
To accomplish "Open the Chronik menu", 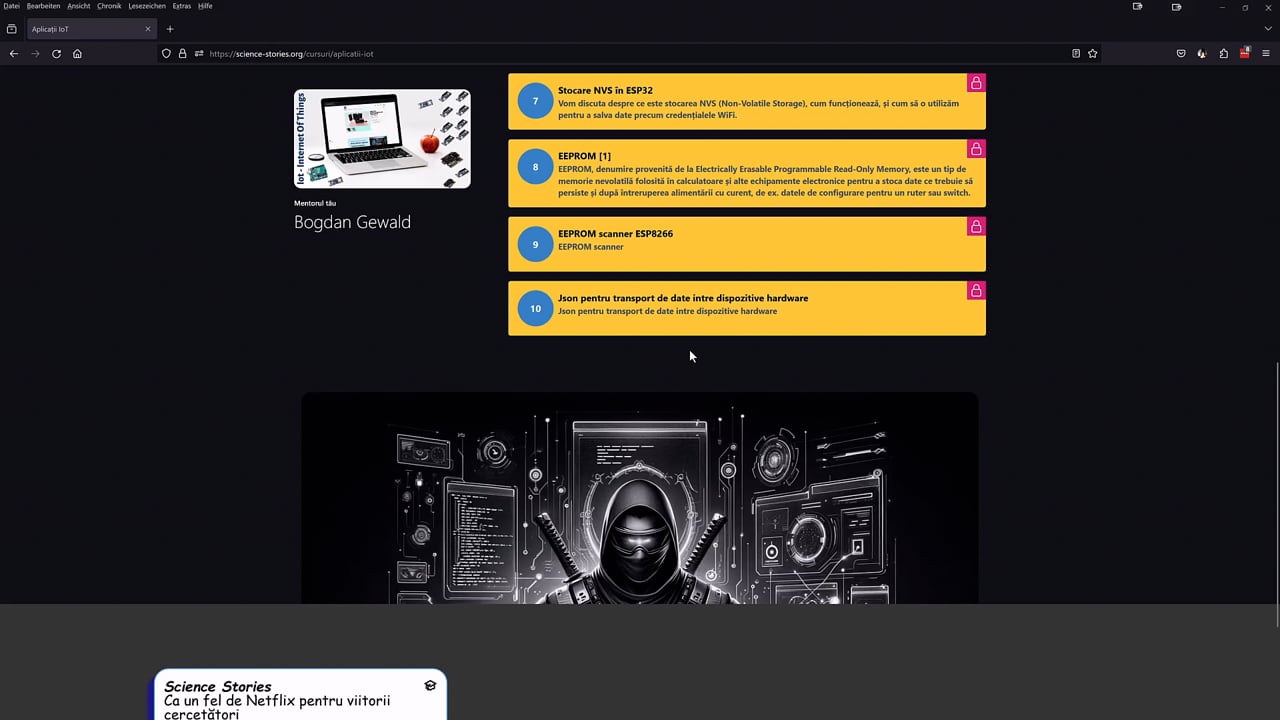I will coord(109,6).
